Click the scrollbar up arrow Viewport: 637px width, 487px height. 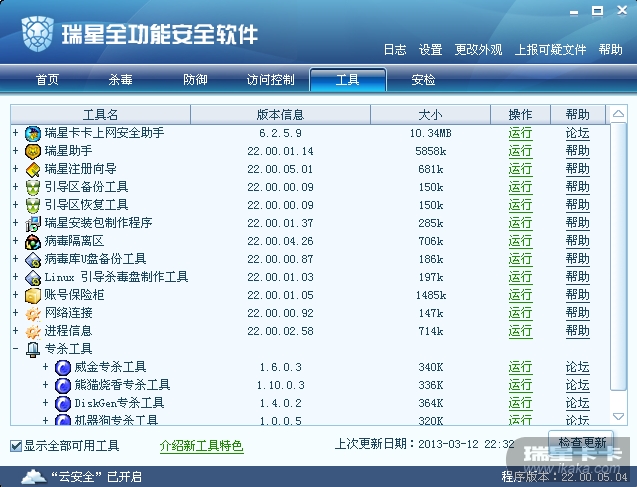pos(619,114)
